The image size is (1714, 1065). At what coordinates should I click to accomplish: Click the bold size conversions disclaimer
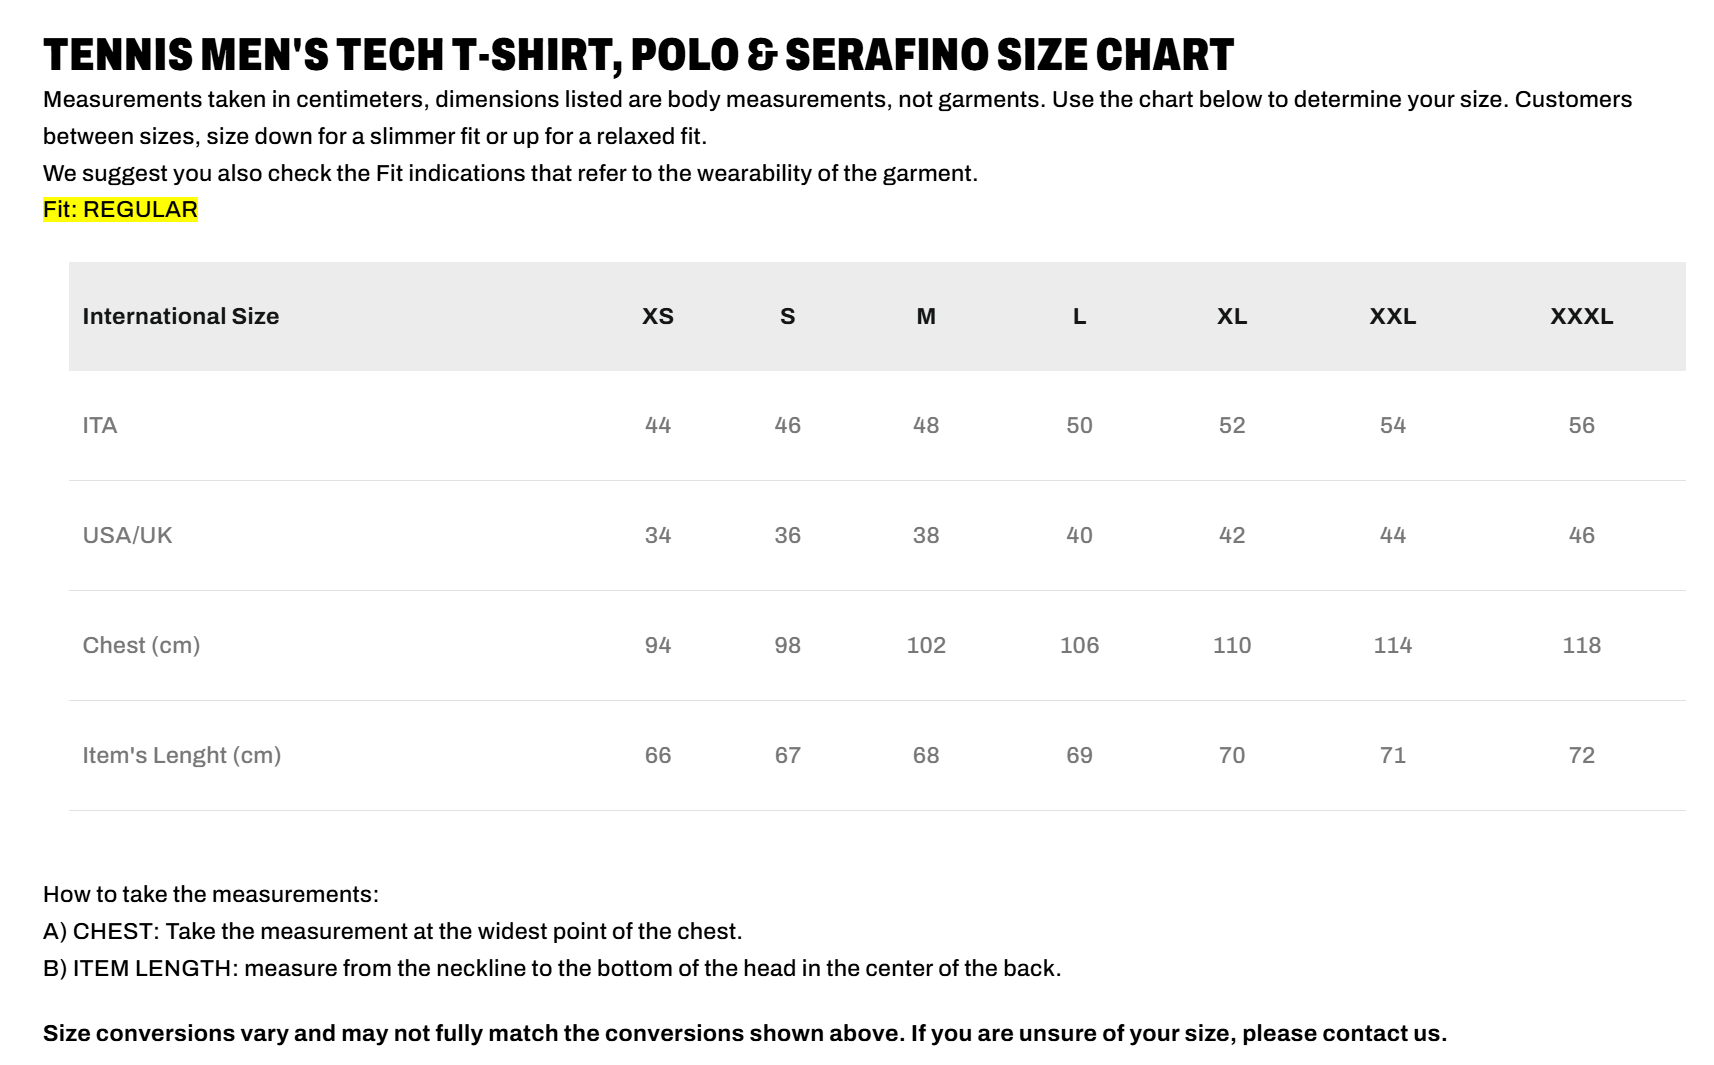click(745, 1033)
